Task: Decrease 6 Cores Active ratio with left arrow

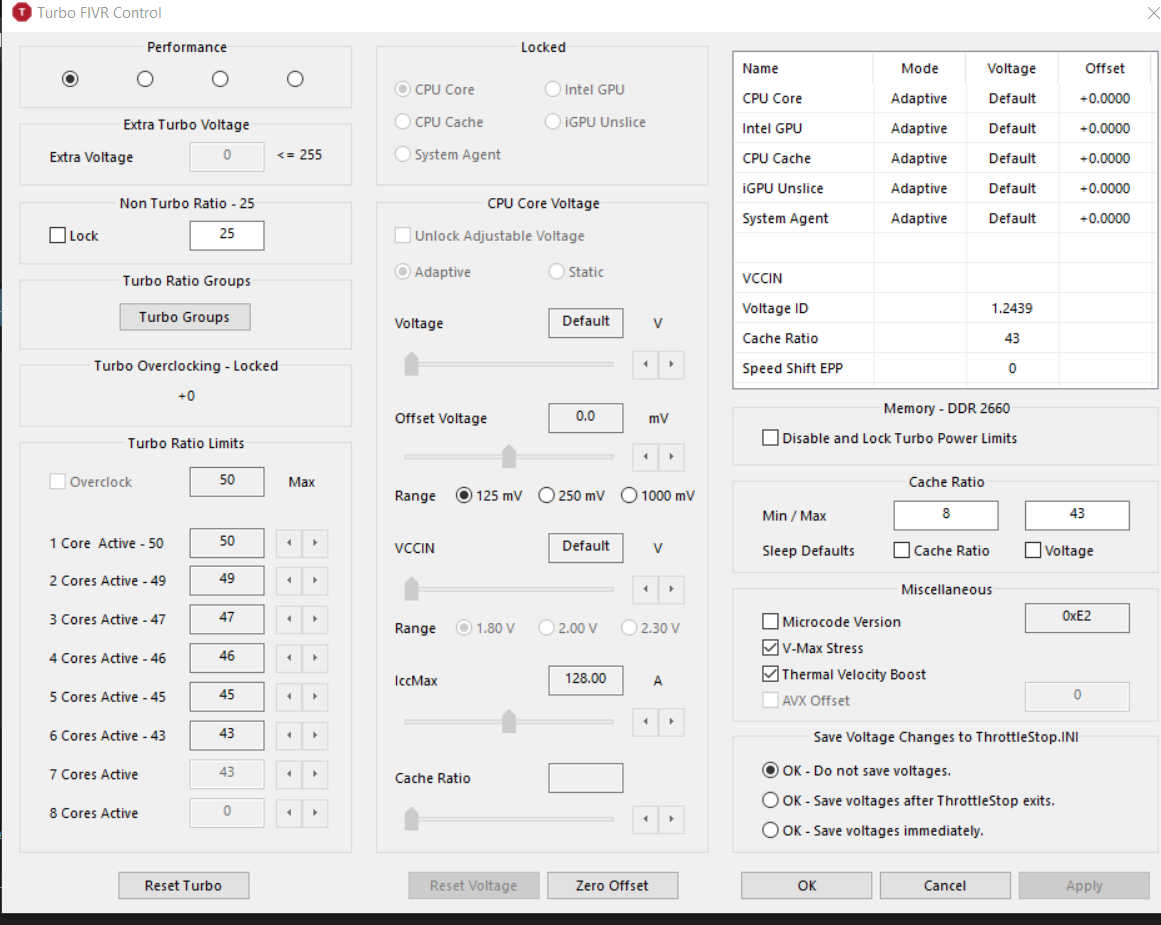Action: click(x=290, y=735)
